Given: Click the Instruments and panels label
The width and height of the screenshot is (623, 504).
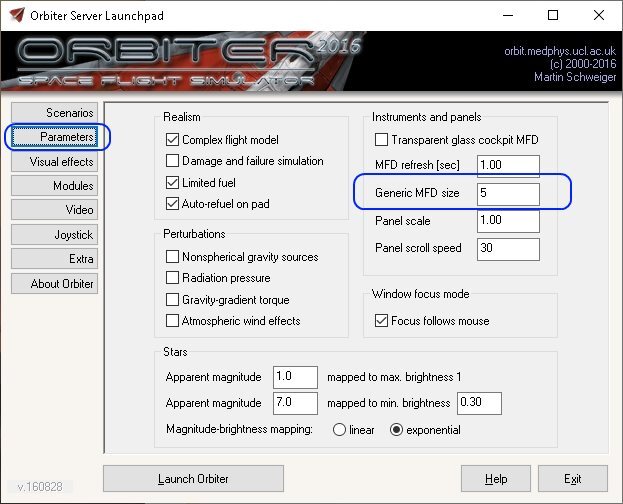Looking at the screenshot, I should (x=426, y=117).
